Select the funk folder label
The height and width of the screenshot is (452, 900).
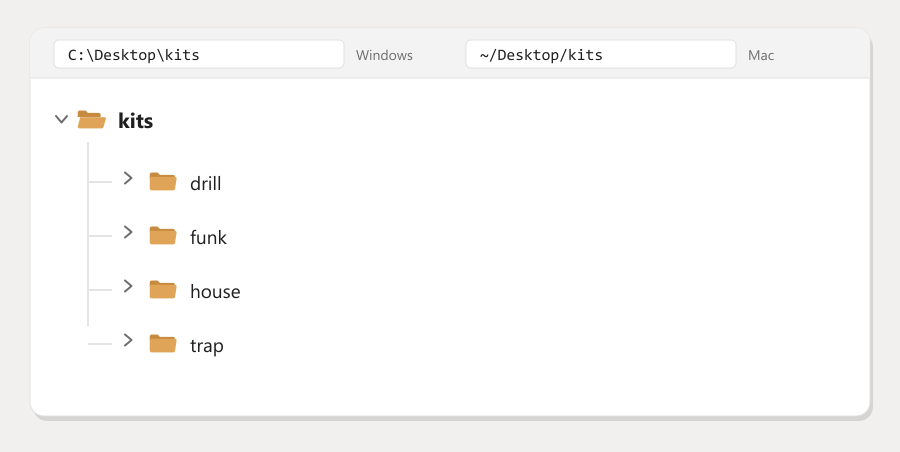[x=208, y=237]
